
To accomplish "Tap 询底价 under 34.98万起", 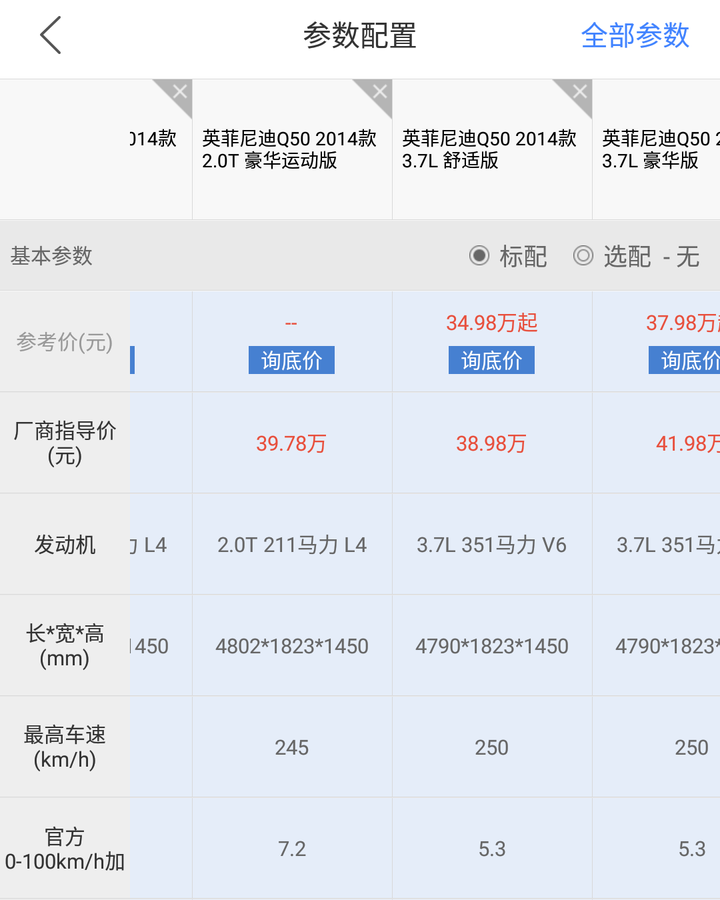I will [491, 360].
